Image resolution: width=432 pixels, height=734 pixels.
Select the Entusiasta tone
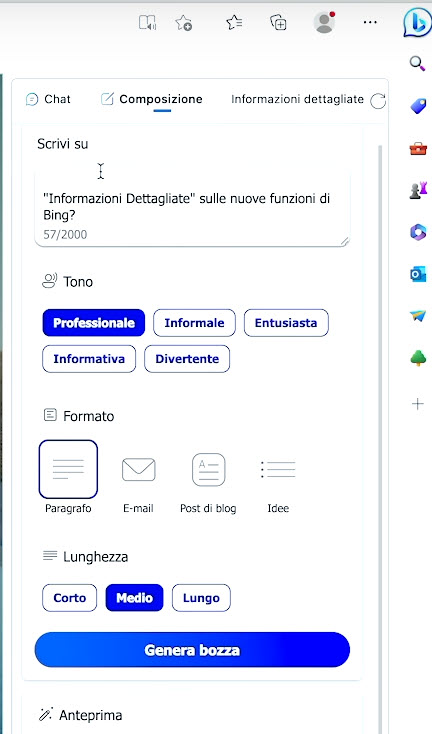click(286, 323)
